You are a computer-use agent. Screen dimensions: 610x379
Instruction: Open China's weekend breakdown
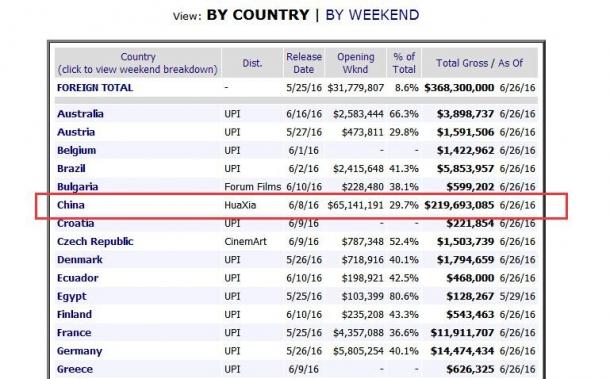71,205
